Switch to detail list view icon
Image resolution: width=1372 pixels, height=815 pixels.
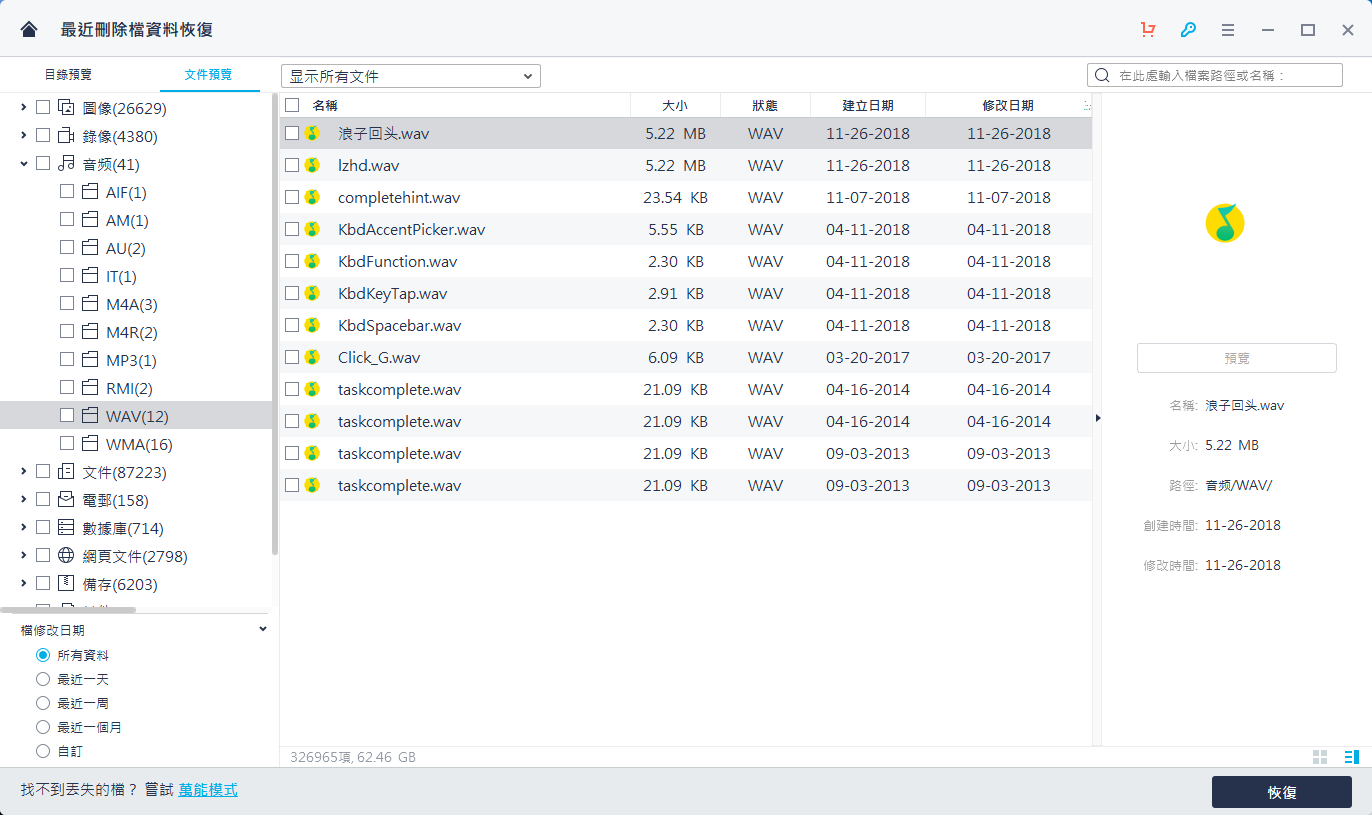tap(1351, 757)
